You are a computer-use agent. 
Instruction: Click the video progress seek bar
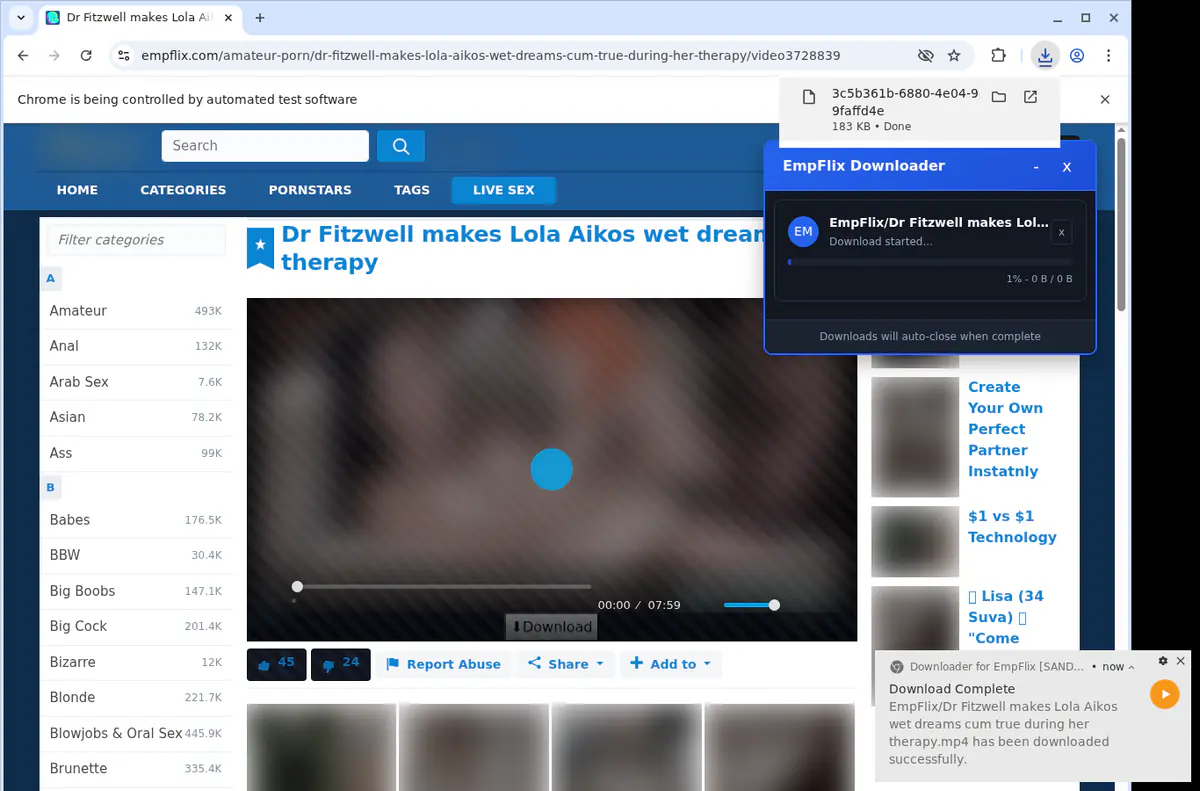pos(443,587)
